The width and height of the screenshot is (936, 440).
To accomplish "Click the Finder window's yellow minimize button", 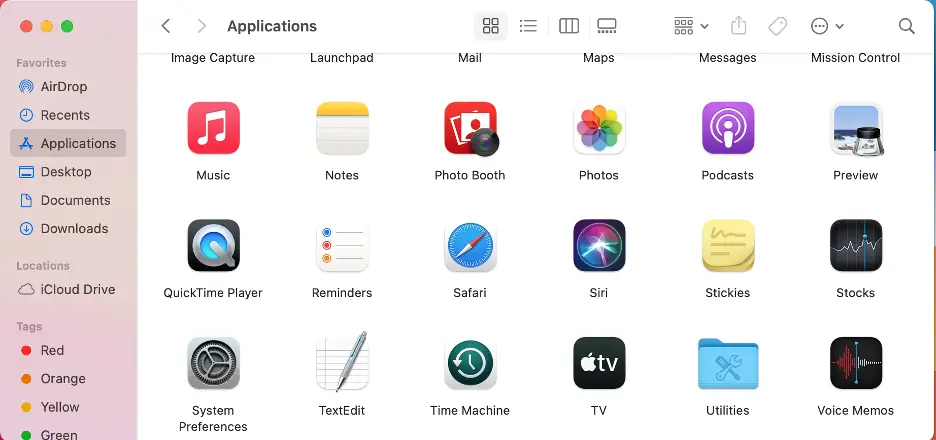I will tap(47, 26).
